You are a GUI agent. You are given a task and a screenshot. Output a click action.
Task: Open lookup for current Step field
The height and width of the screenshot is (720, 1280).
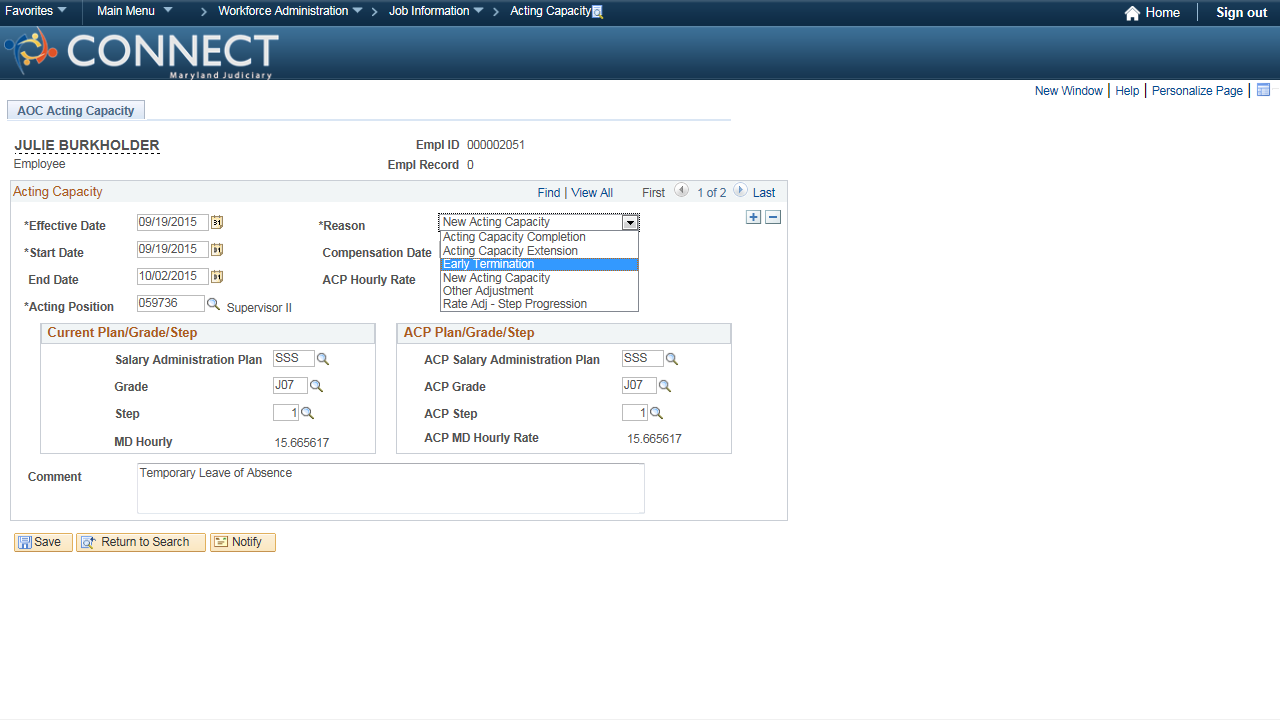(x=307, y=413)
